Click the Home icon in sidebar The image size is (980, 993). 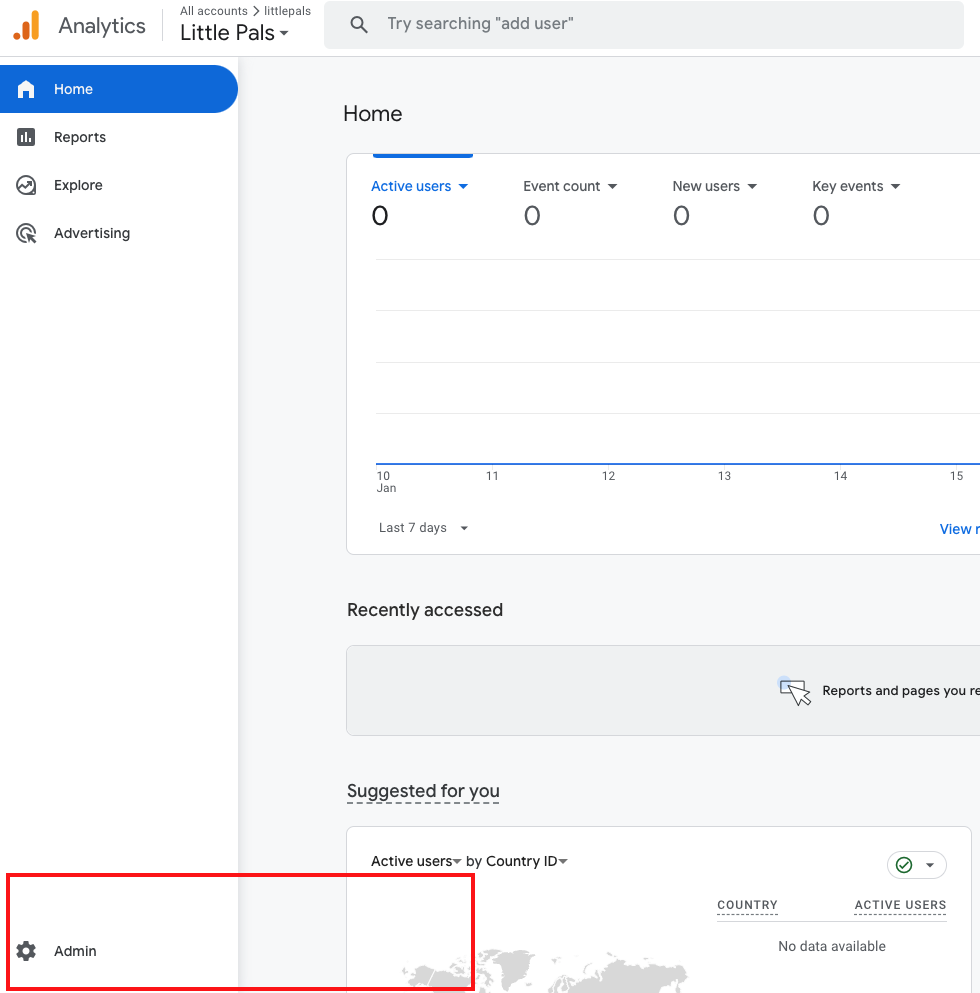click(x=26, y=89)
